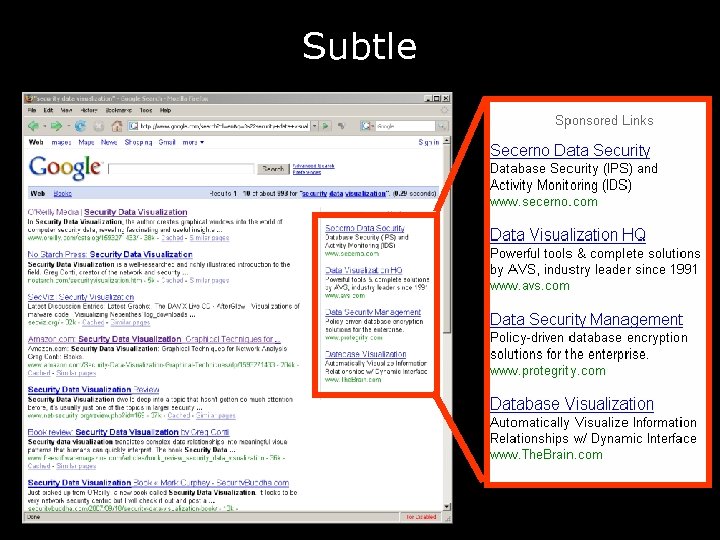Go to the Home page icon

(x=117, y=126)
